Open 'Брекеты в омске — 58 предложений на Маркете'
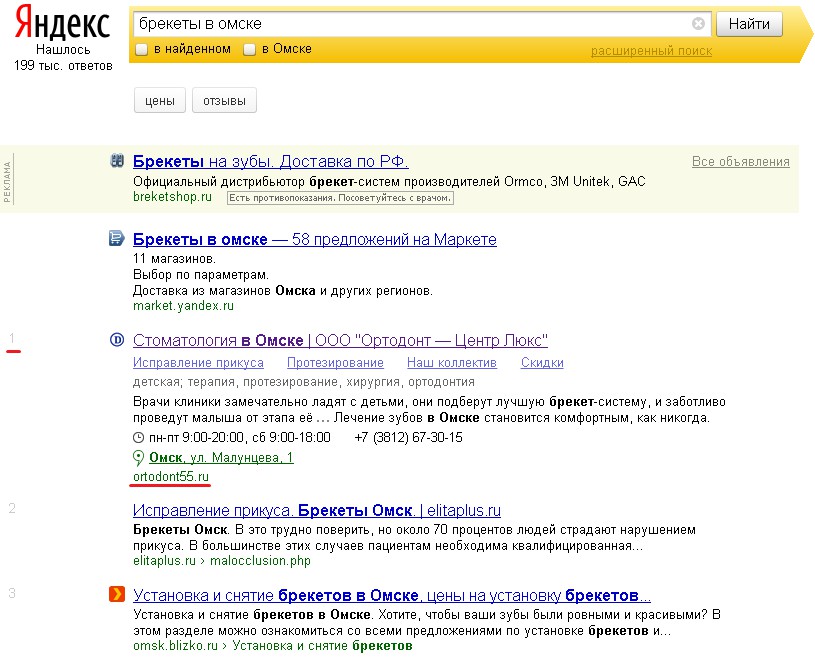 [x=315, y=239]
